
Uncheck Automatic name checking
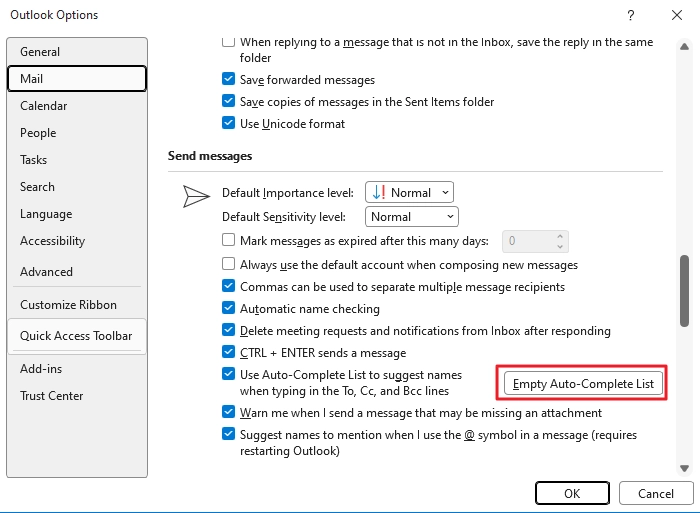pos(228,308)
